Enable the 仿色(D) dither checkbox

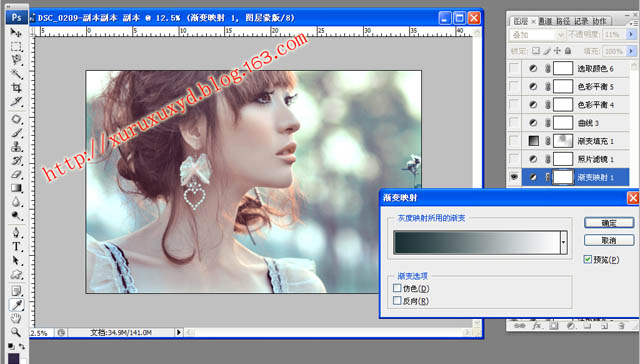tap(397, 288)
